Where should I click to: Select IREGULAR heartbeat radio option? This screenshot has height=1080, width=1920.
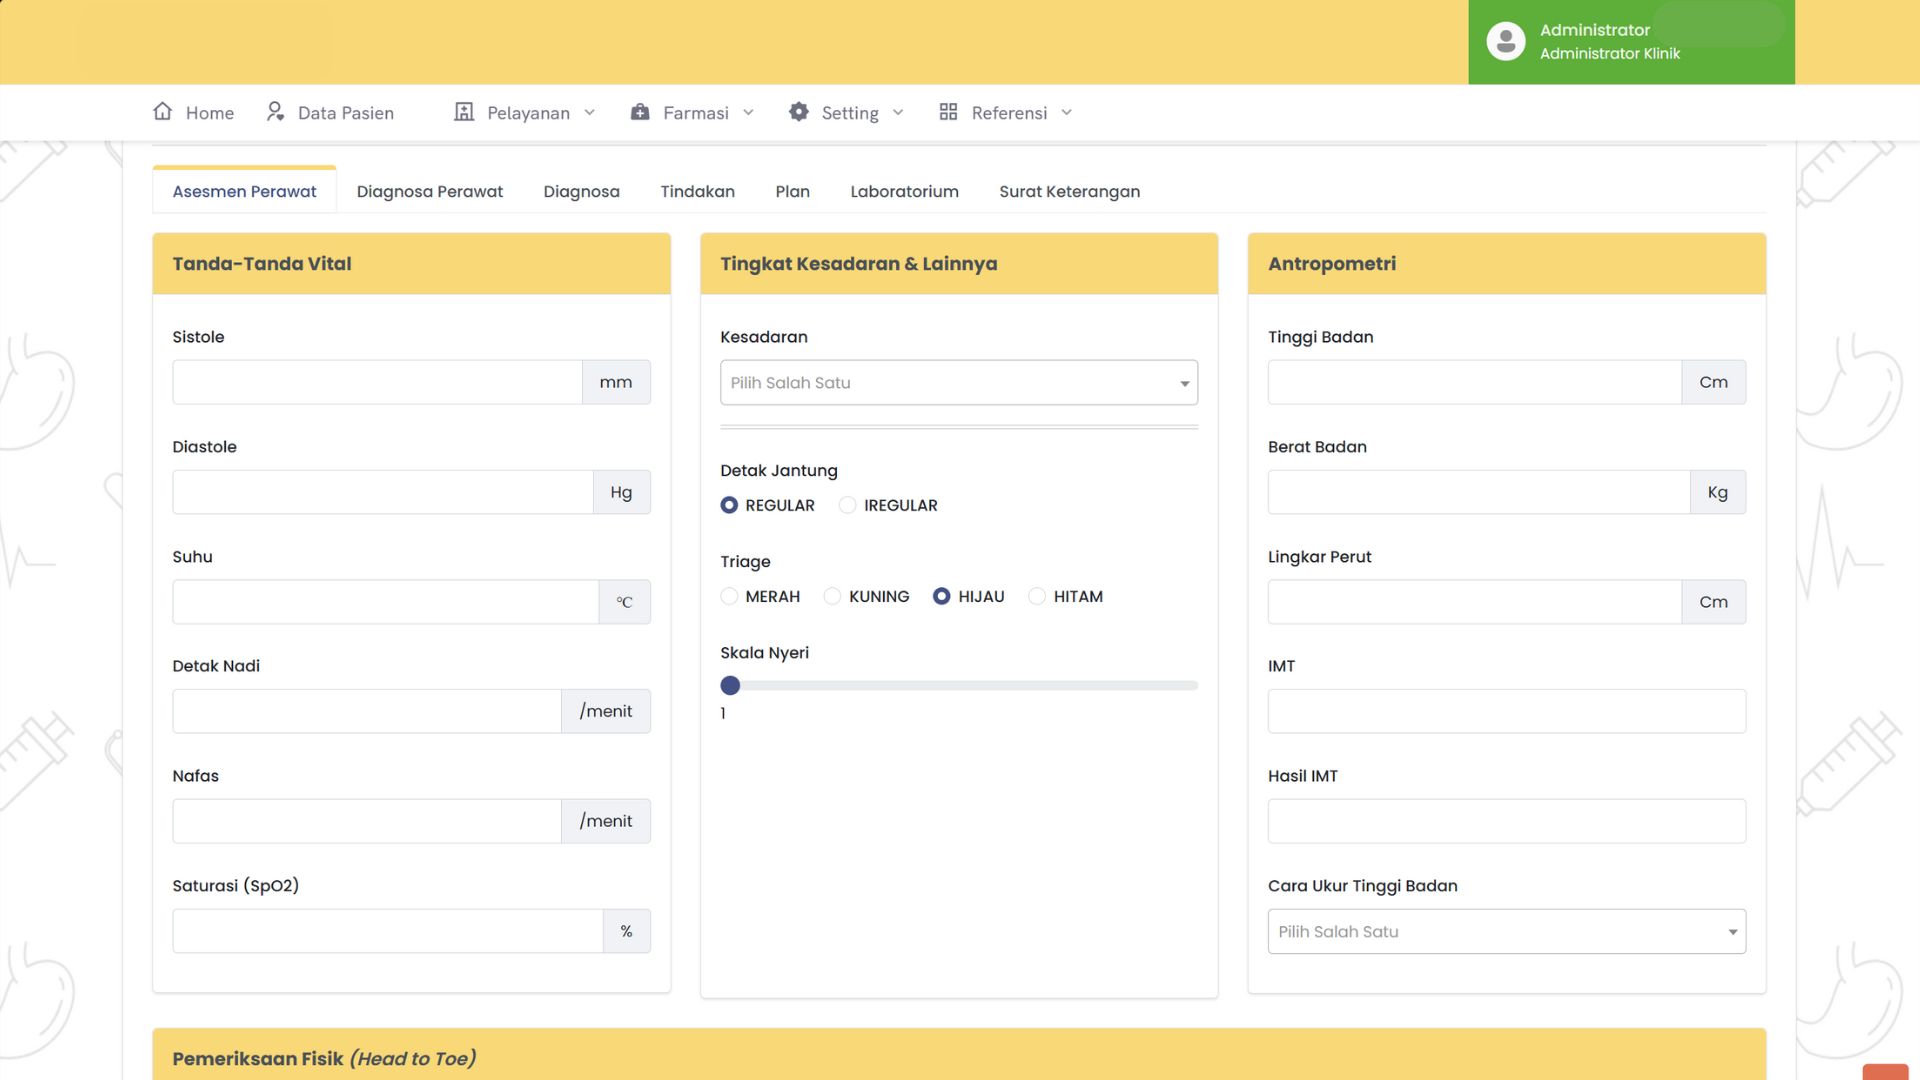(848, 505)
